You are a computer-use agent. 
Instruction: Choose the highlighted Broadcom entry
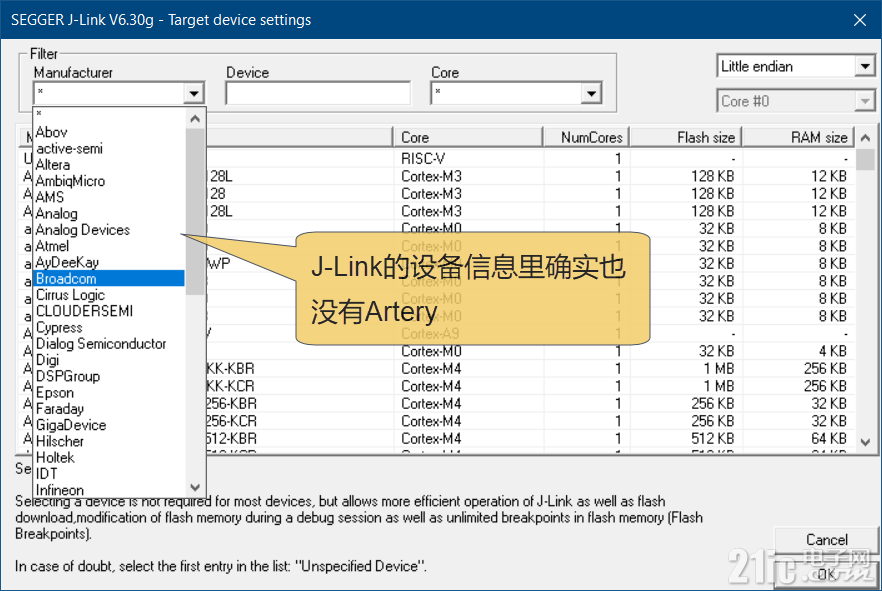[x=109, y=279]
